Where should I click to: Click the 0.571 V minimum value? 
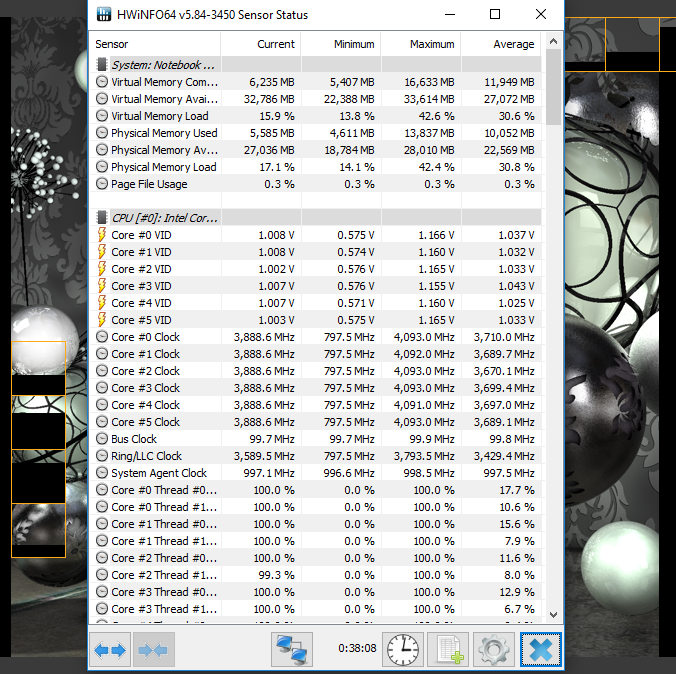tap(356, 303)
